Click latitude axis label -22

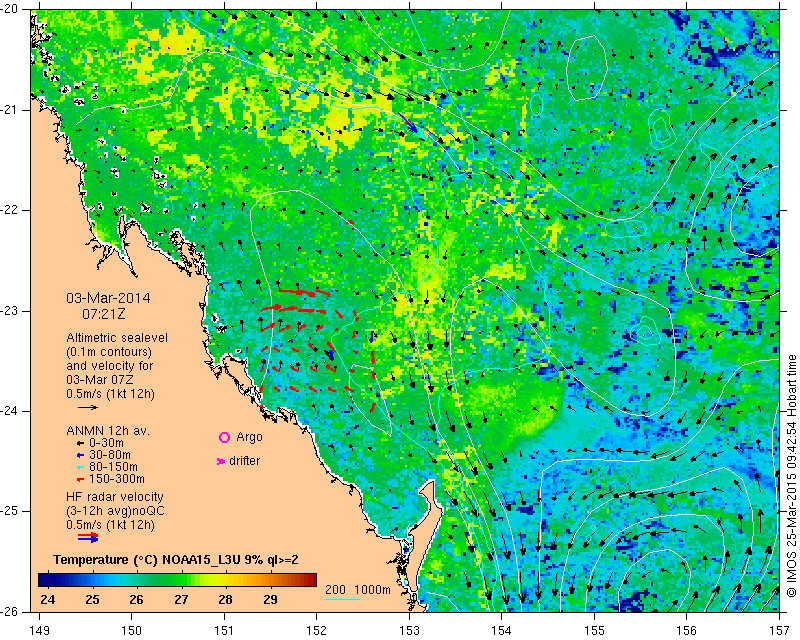tap(9, 210)
